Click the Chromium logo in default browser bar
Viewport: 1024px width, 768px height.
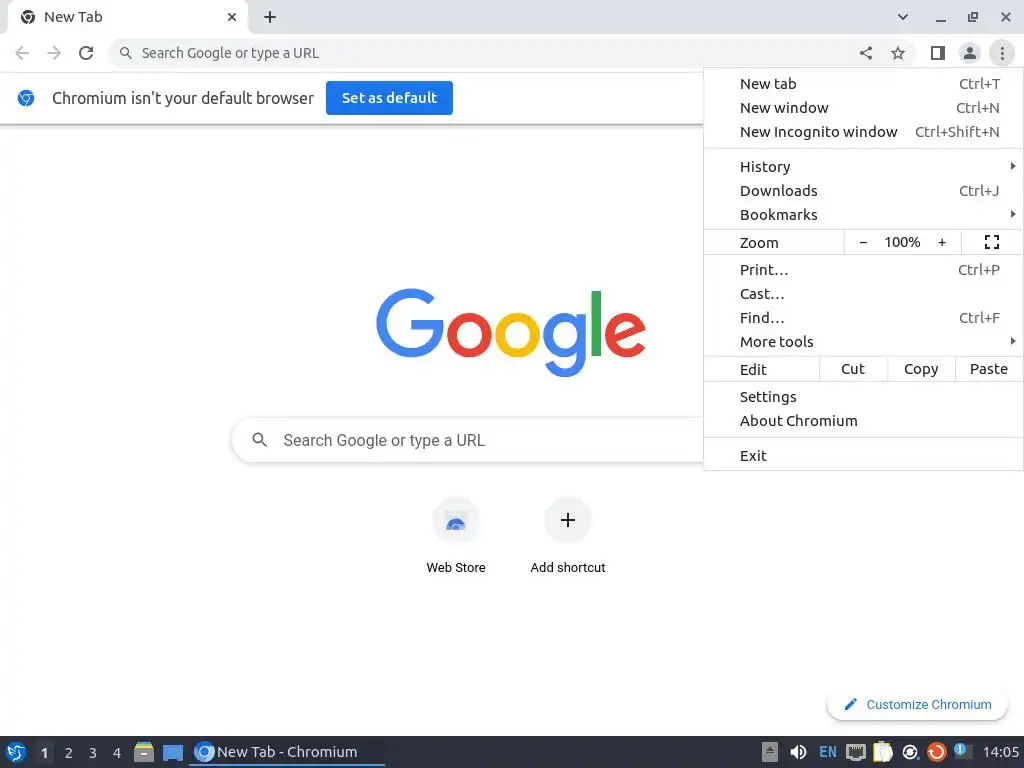point(26,98)
